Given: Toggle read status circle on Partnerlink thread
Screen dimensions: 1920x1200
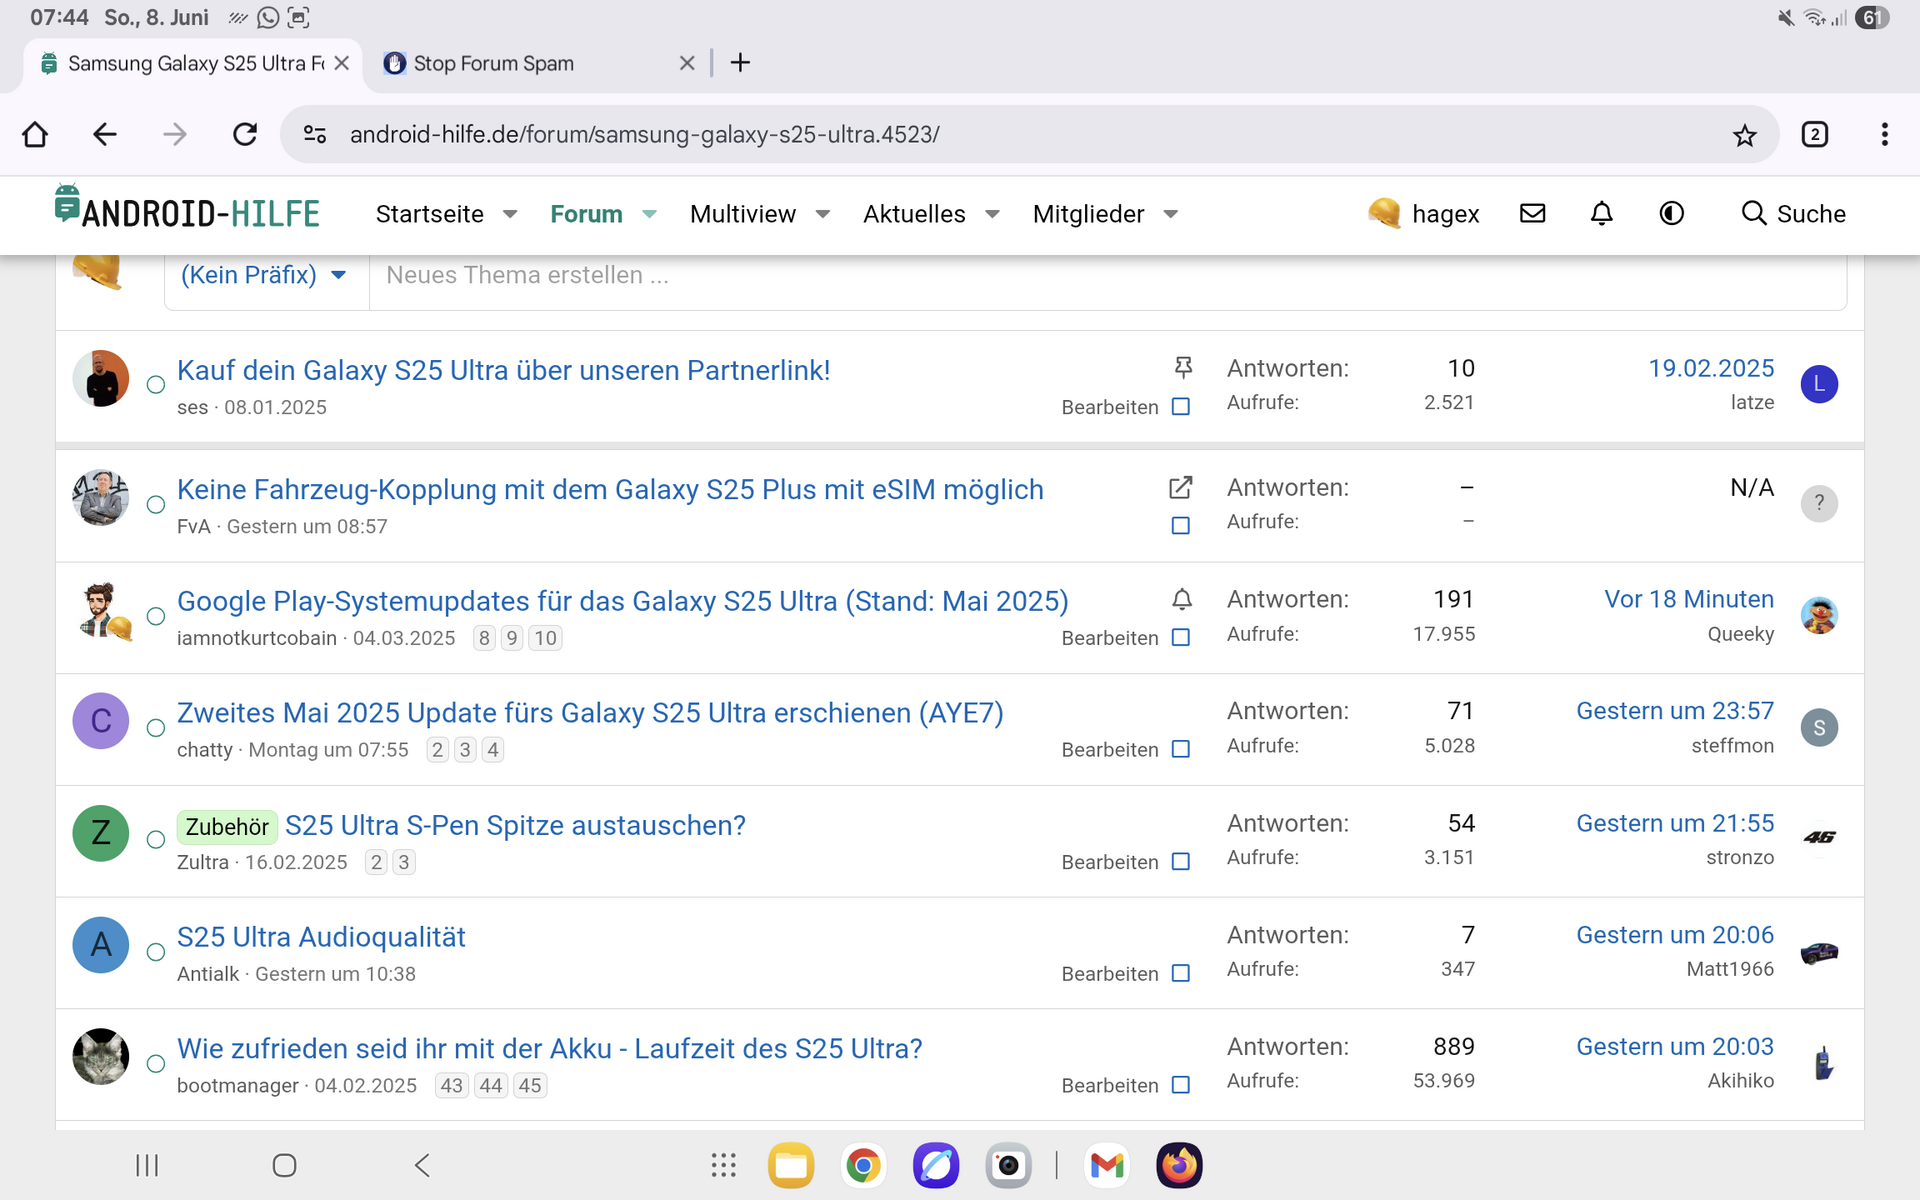Looking at the screenshot, I should [x=155, y=385].
